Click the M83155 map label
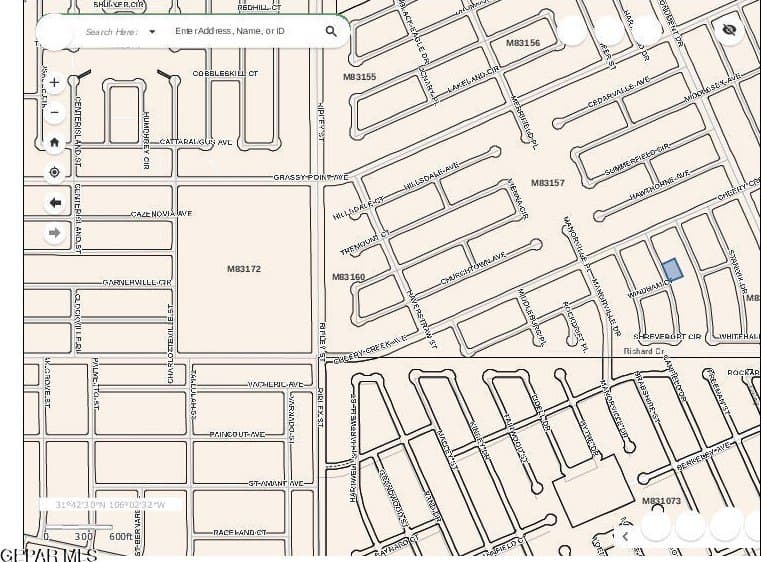Image resolution: width=761 pixels, height=562 pixels. click(360, 76)
